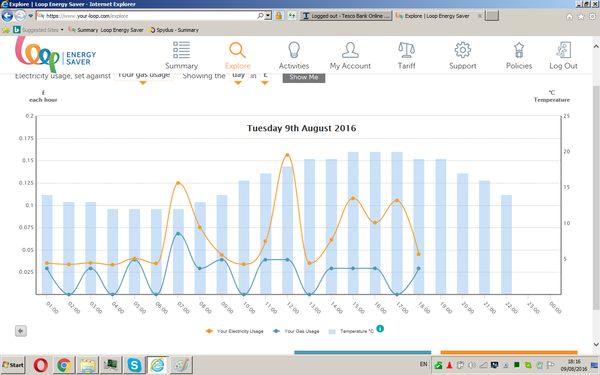Screen dimensions: 600x375
Task: Open Skype from the taskbar
Action: click(134, 365)
